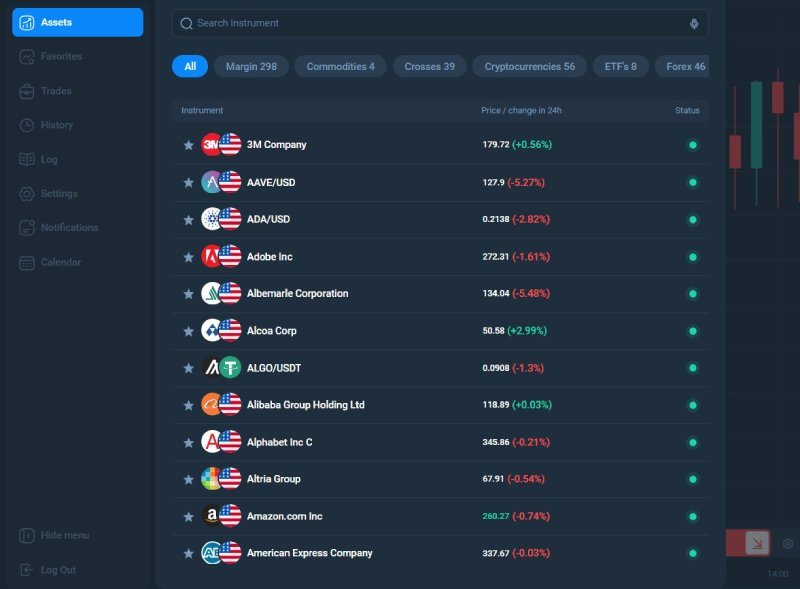Image resolution: width=800 pixels, height=589 pixels.
Task: Open the Log section
Action: pos(38,159)
